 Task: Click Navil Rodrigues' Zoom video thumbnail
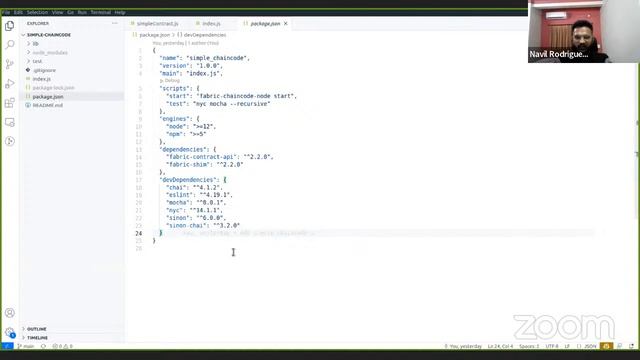(x=583, y=31)
